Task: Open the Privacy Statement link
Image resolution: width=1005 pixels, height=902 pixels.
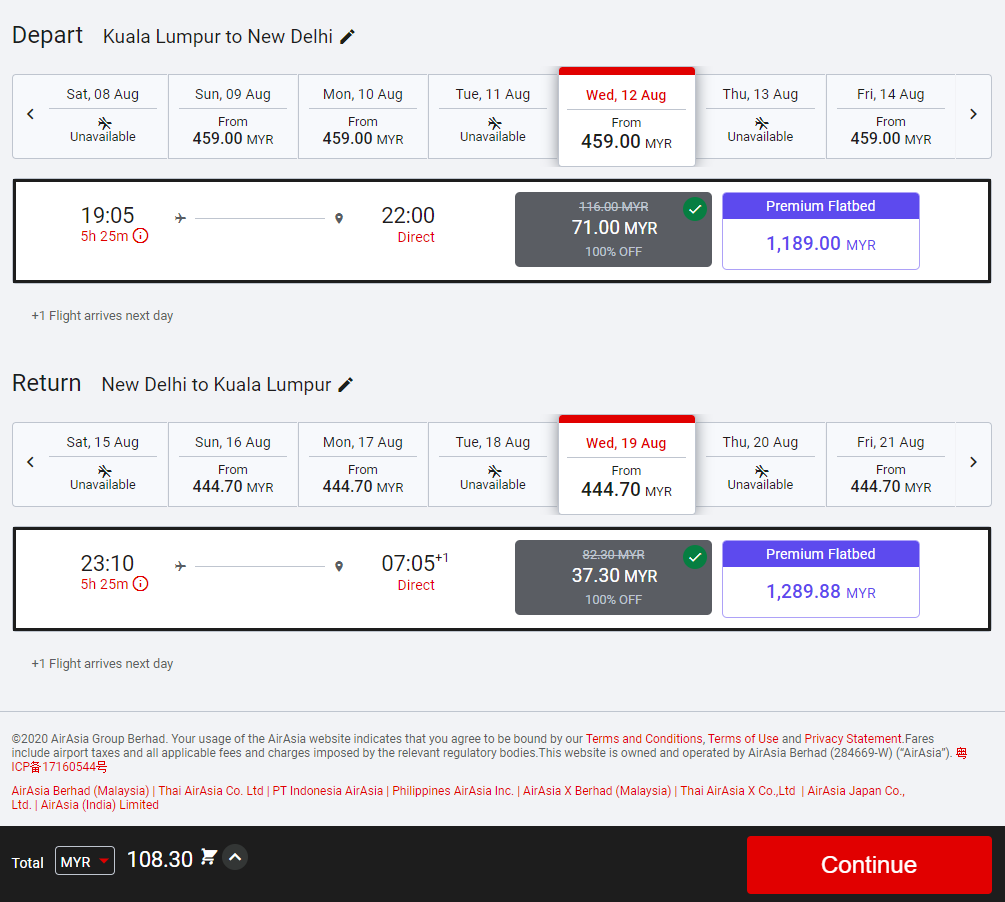Action: coord(853,739)
